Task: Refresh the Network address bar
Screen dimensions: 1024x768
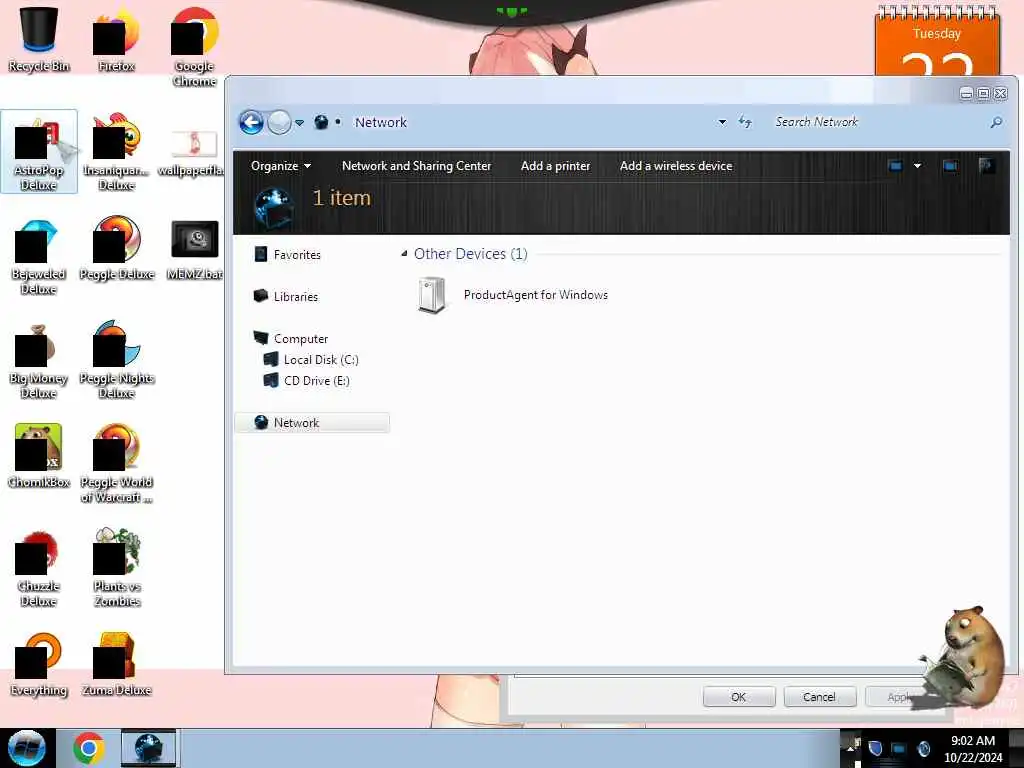Action: (745, 122)
